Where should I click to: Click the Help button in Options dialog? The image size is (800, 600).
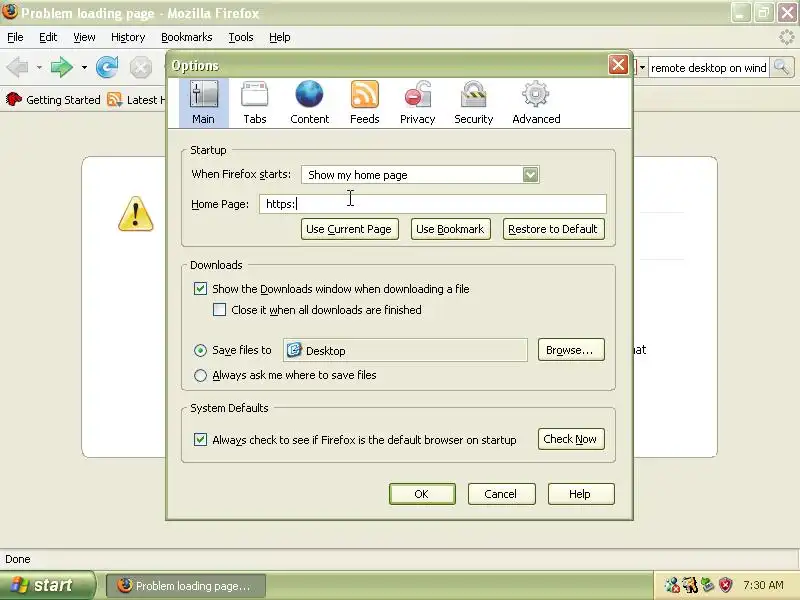(x=581, y=494)
